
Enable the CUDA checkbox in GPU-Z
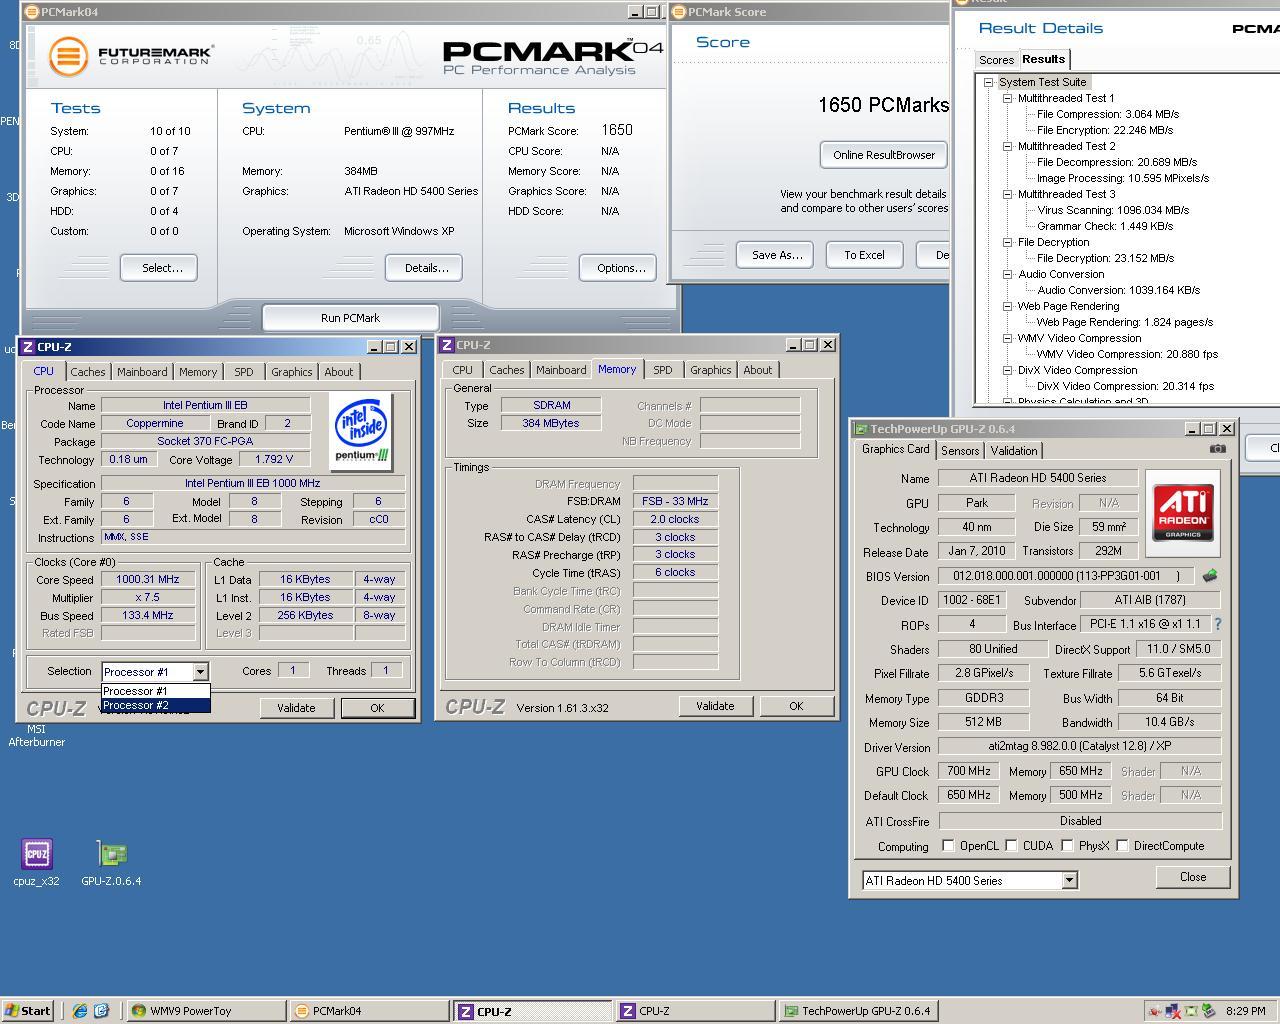(x=1011, y=846)
